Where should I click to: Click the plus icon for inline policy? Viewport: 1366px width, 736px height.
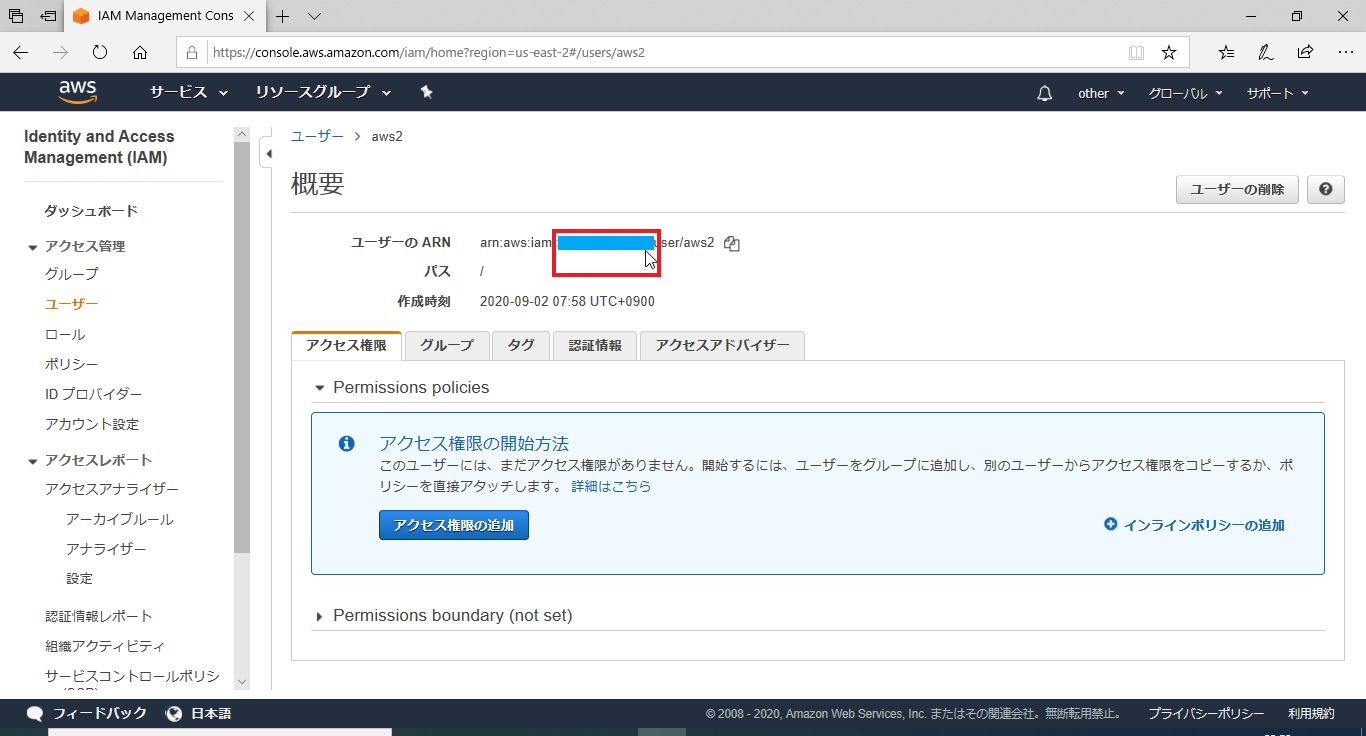[x=1110, y=524]
